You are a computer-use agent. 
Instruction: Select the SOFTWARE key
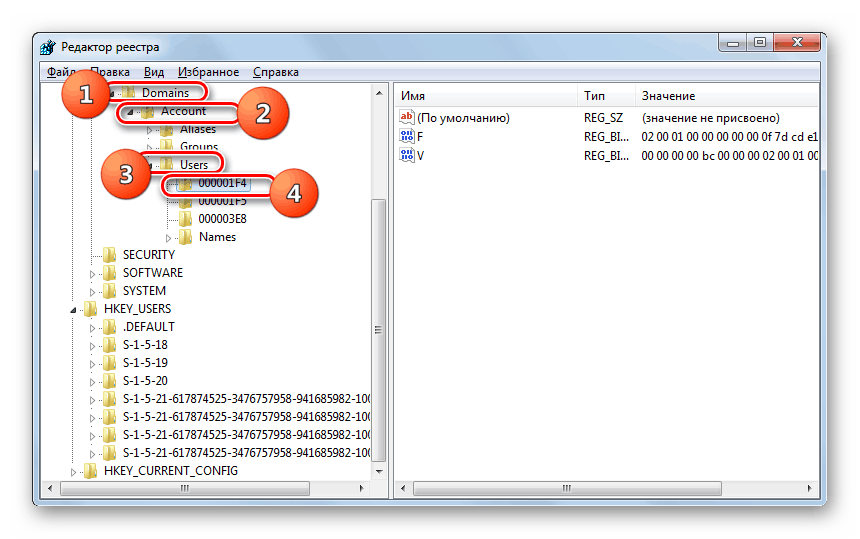click(152, 273)
